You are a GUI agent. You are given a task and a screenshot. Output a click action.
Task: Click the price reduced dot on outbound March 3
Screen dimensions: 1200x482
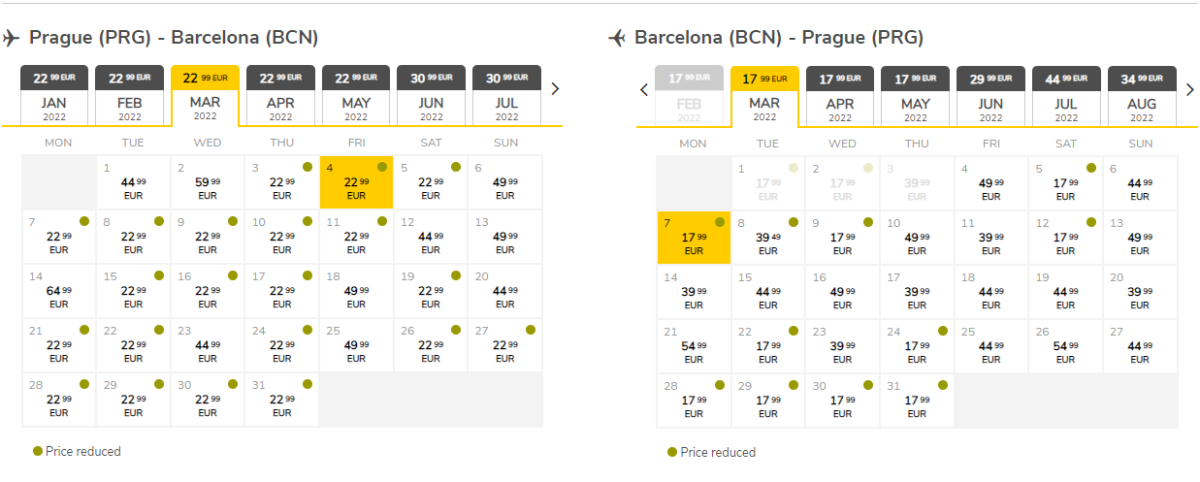click(x=306, y=167)
